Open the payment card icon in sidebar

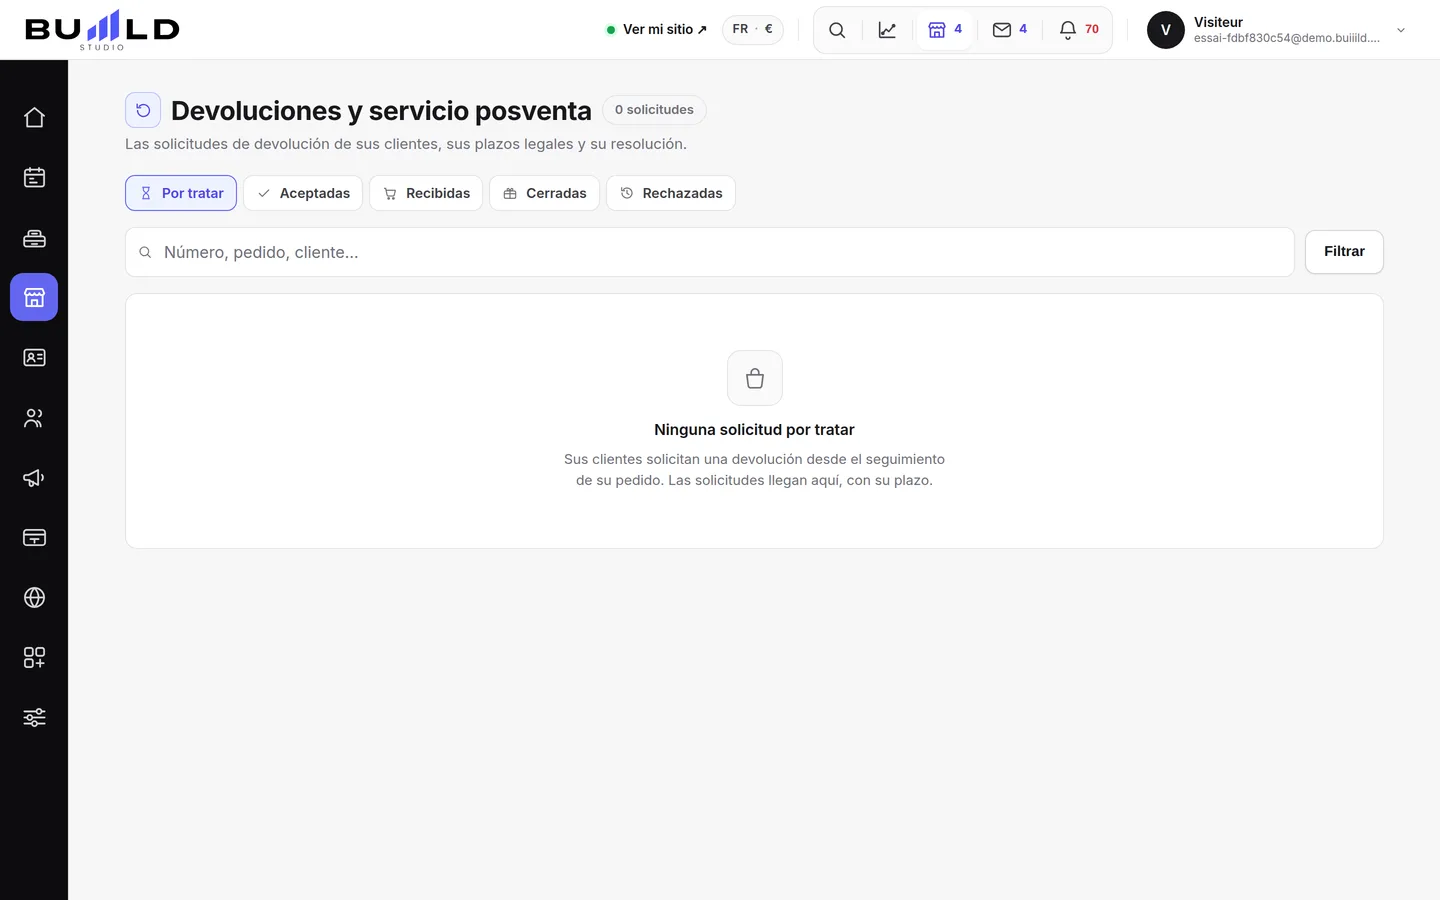pyautogui.click(x=34, y=538)
